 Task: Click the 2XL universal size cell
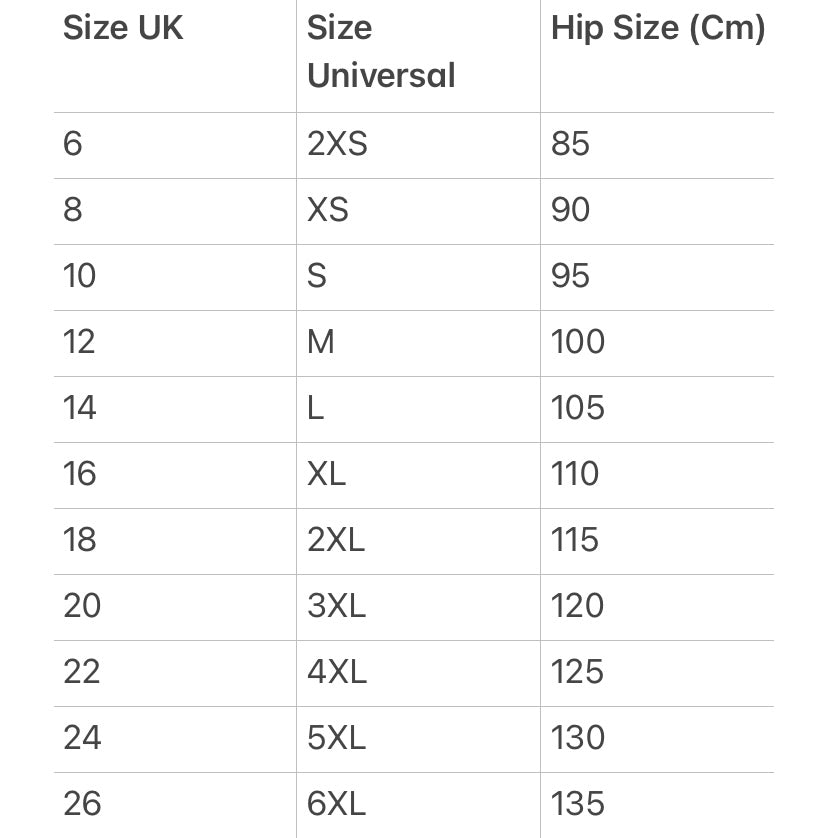pyautogui.click(x=336, y=540)
